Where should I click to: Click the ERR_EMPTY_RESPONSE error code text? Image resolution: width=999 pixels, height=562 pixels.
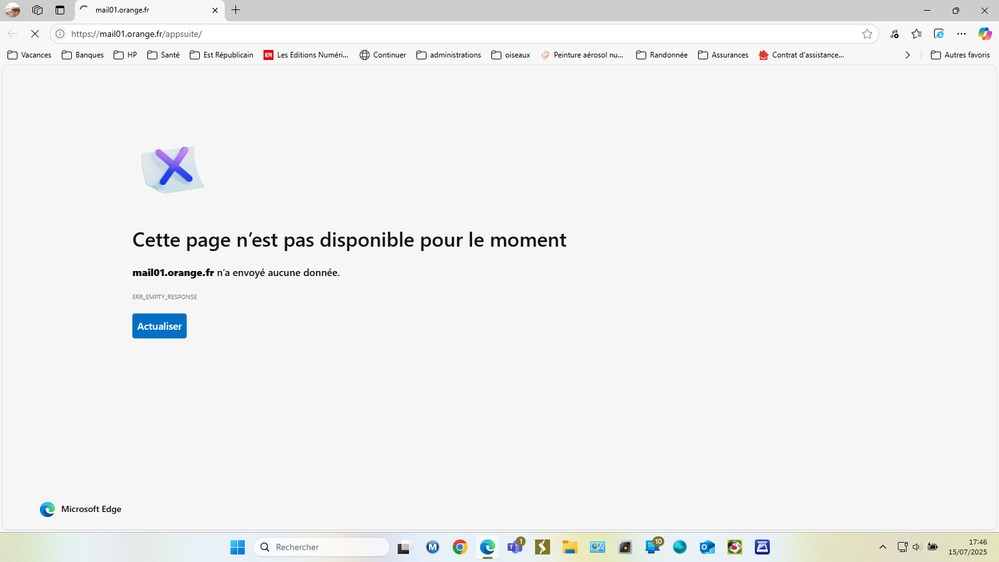point(164,297)
